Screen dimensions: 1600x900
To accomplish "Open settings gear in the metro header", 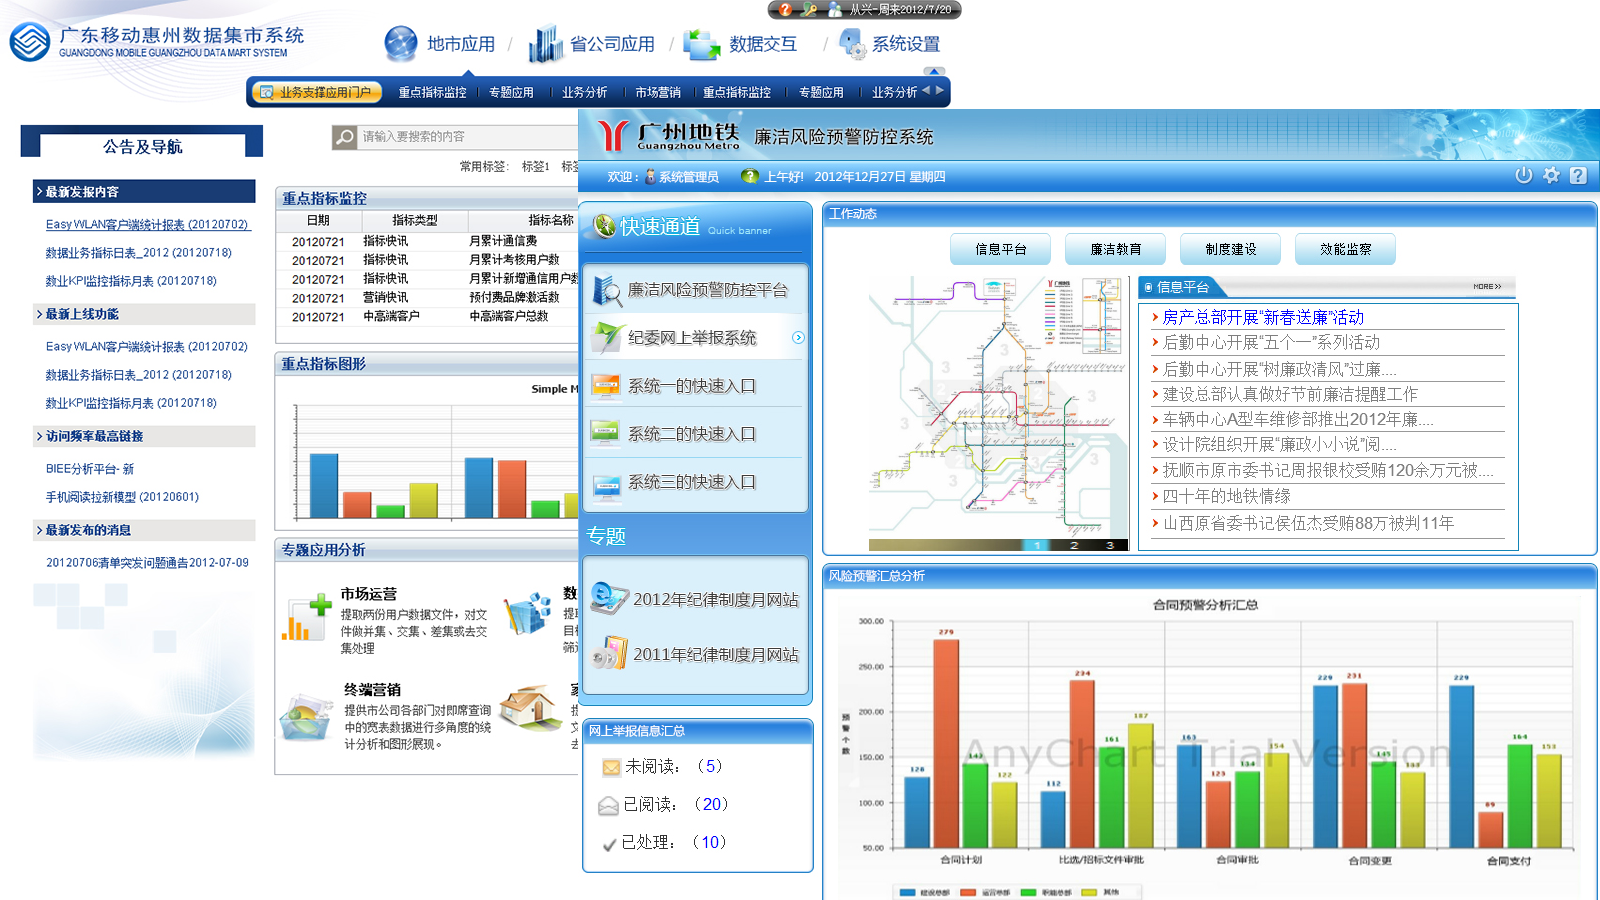I will (x=1551, y=175).
